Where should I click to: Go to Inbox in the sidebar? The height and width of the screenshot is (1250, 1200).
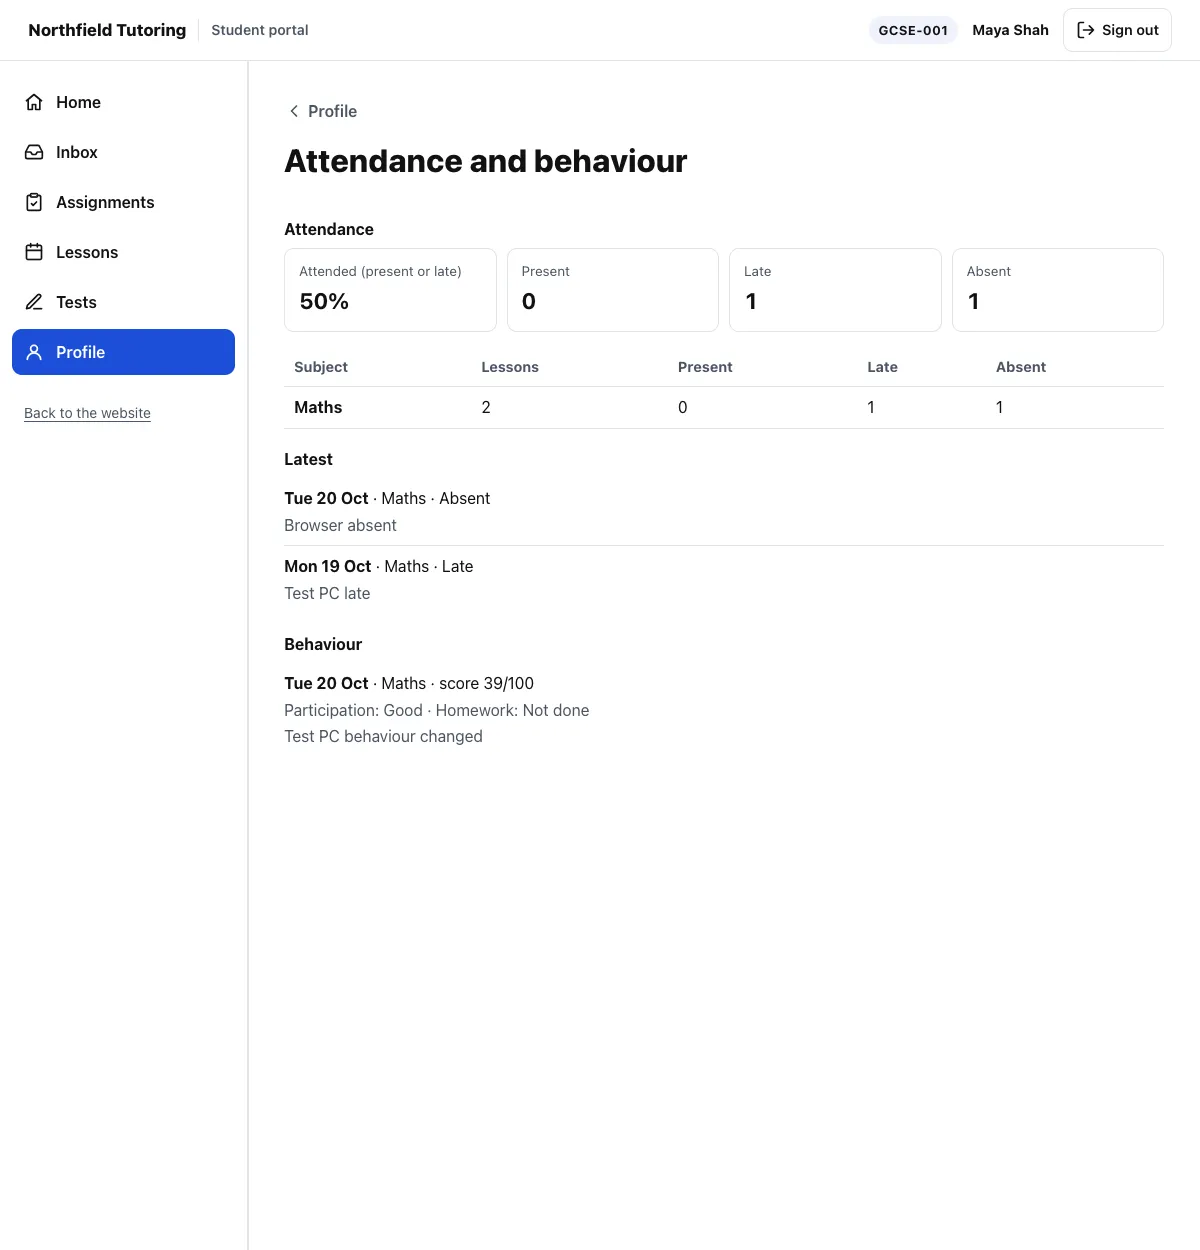pos(123,152)
